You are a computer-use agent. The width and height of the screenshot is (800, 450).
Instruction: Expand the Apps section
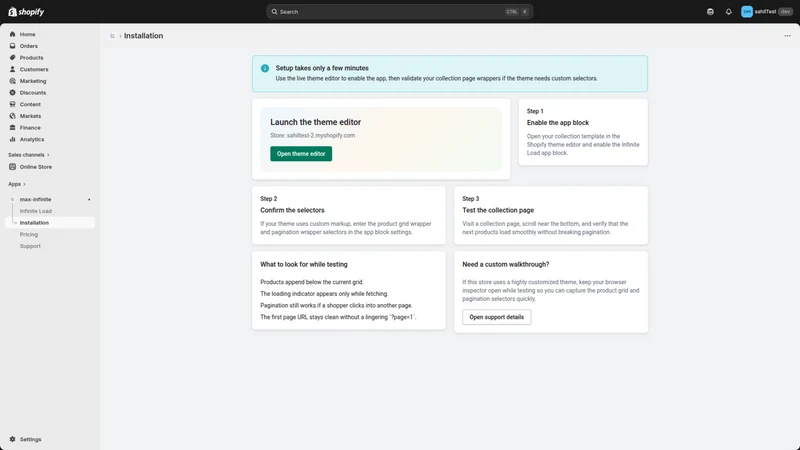17,184
